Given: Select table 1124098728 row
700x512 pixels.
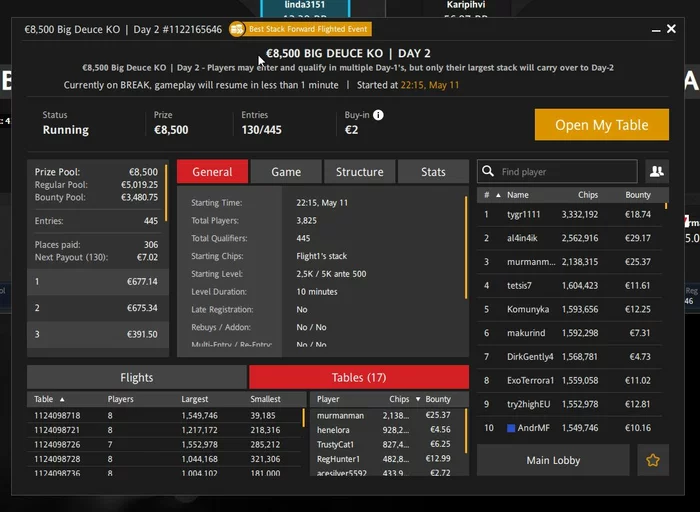Looking at the screenshot, I should [x=164, y=459].
